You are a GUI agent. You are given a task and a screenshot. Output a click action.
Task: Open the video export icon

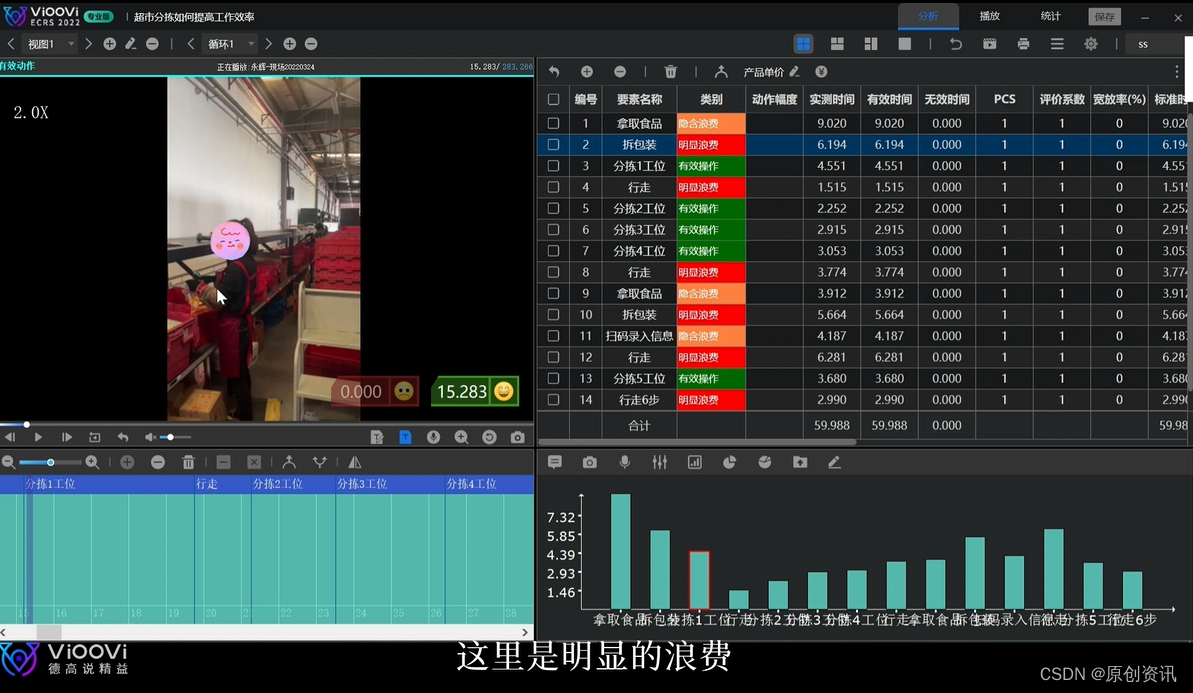(x=989, y=44)
